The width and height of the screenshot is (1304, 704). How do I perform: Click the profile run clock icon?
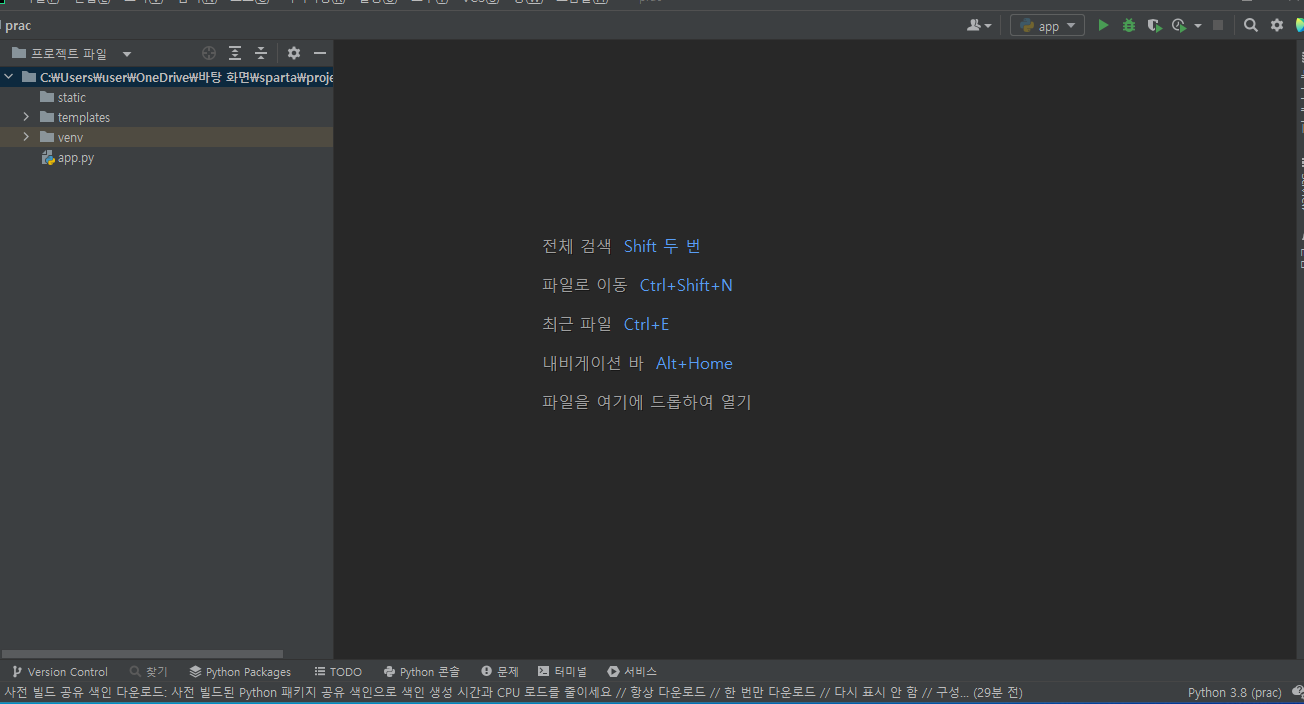1180,25
